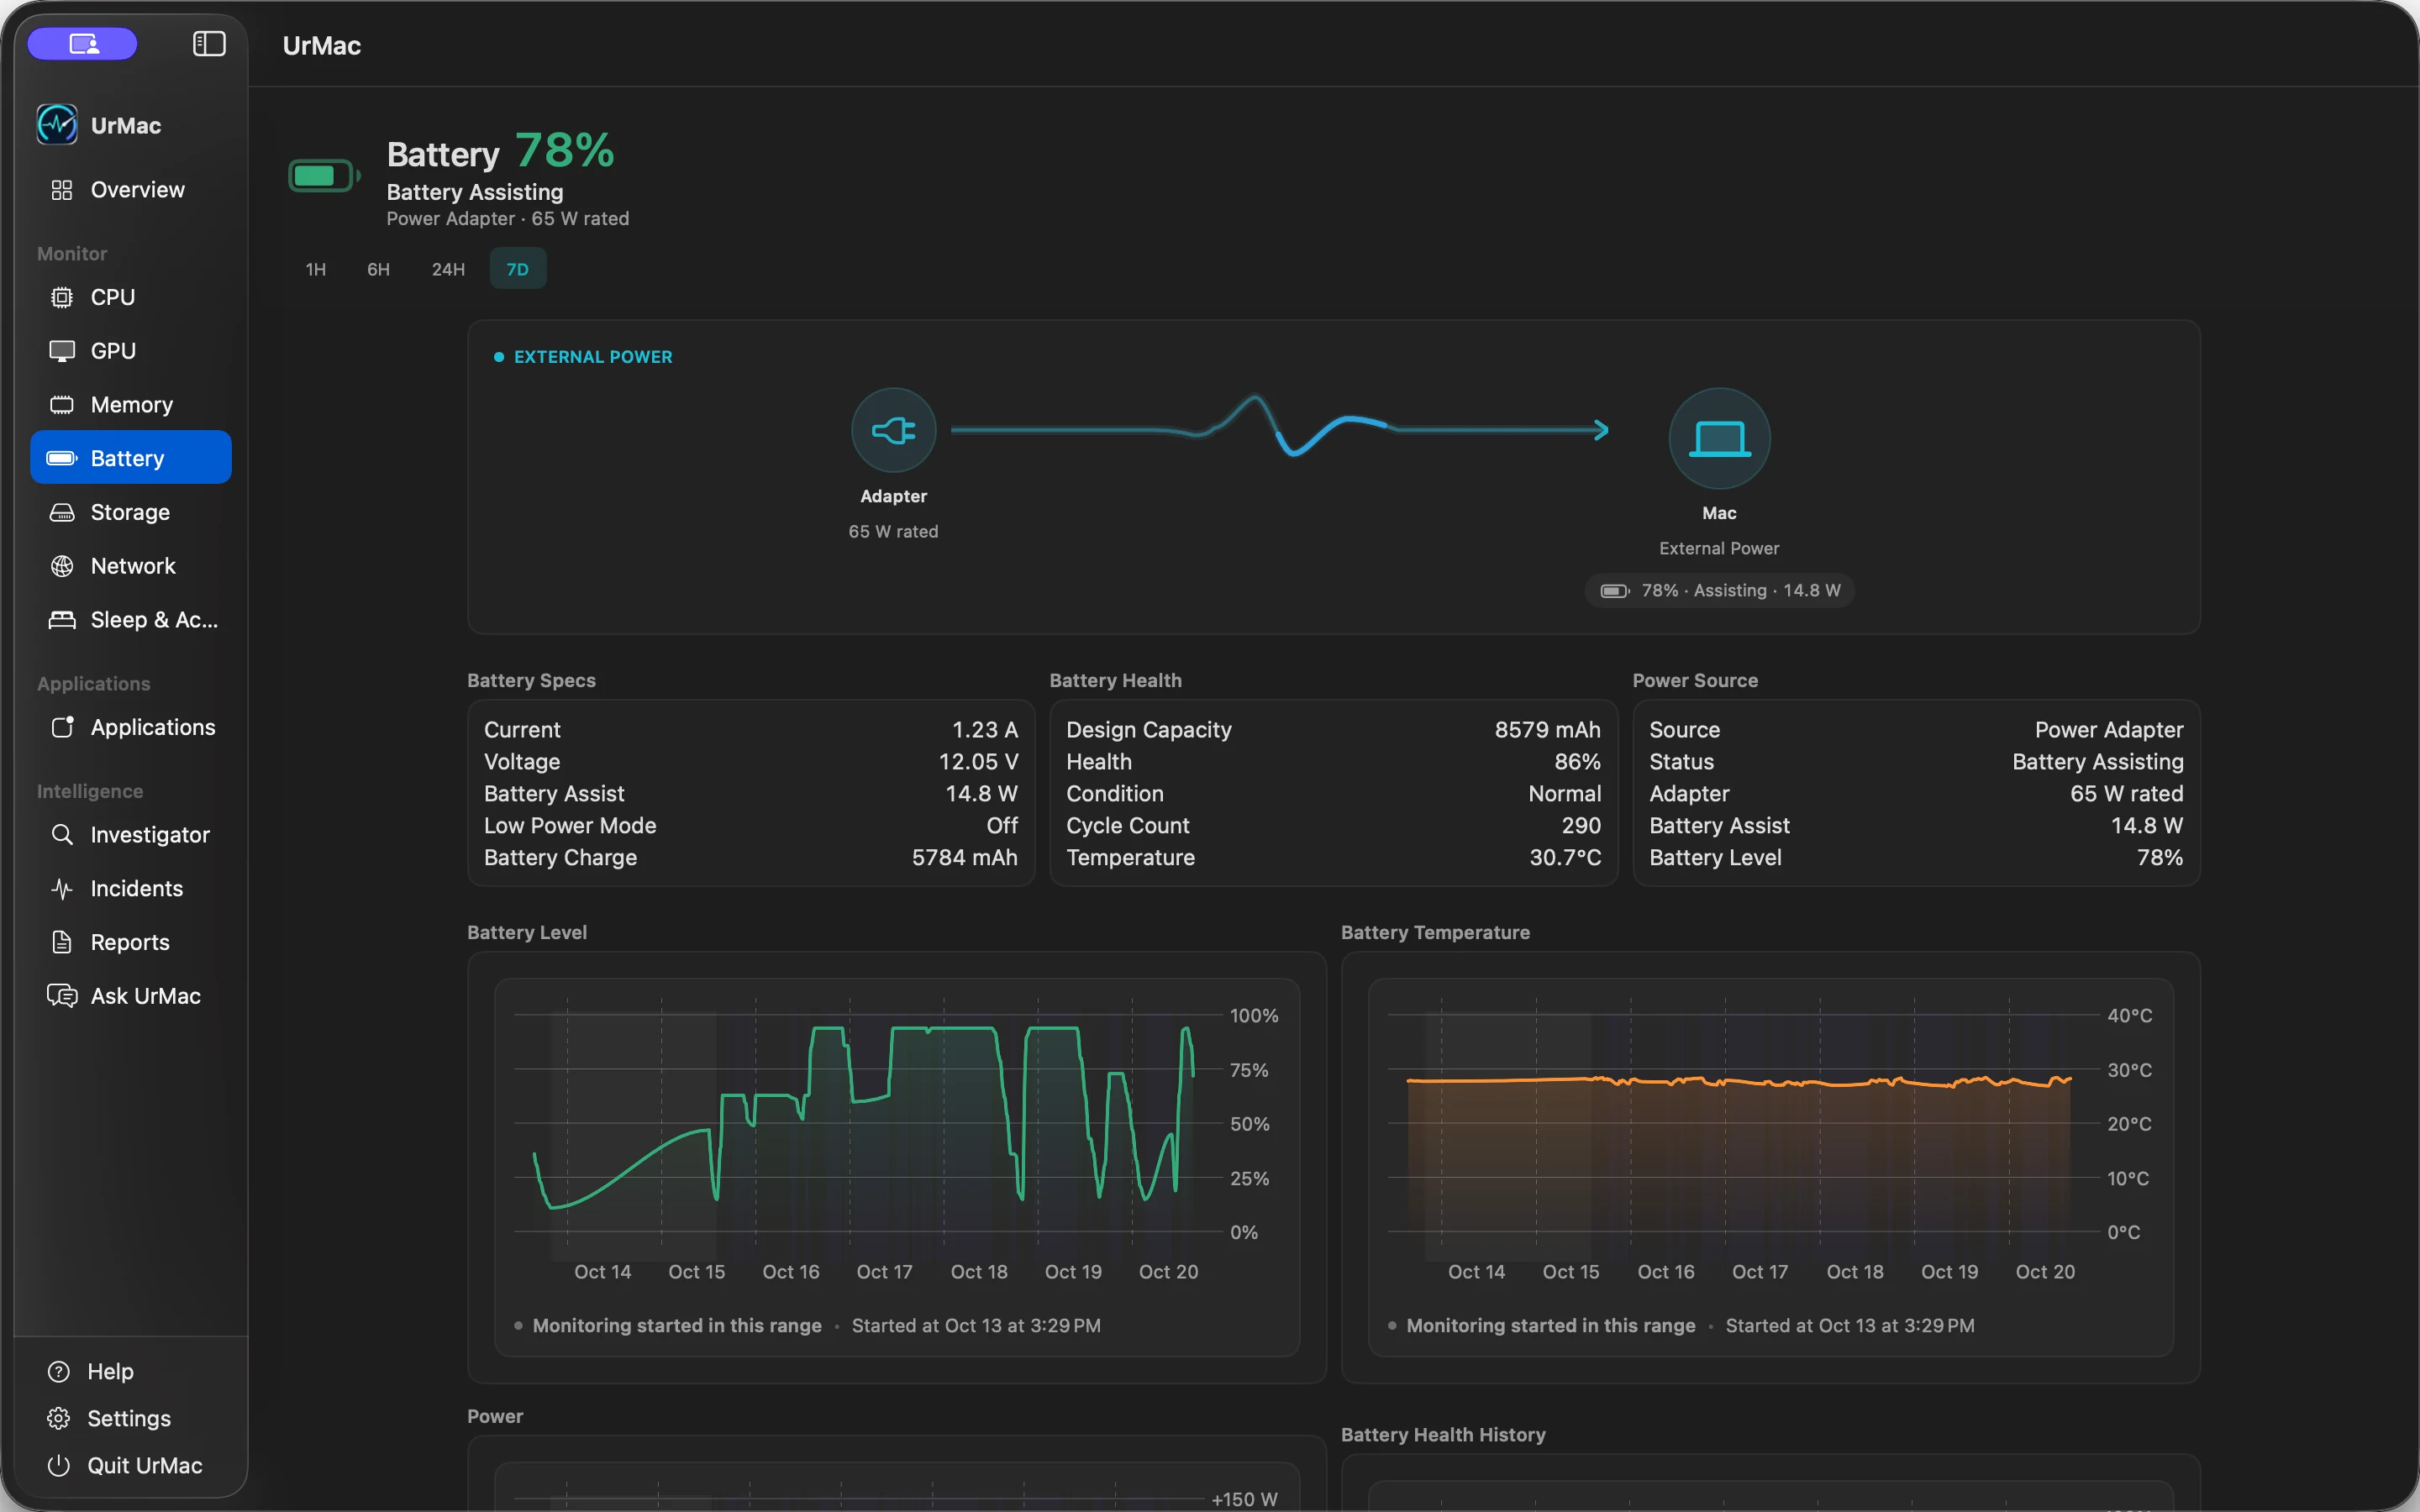2420x1512 pixels.
Task: Click the purple screen-sharing icon button
Action: point(82,44)
